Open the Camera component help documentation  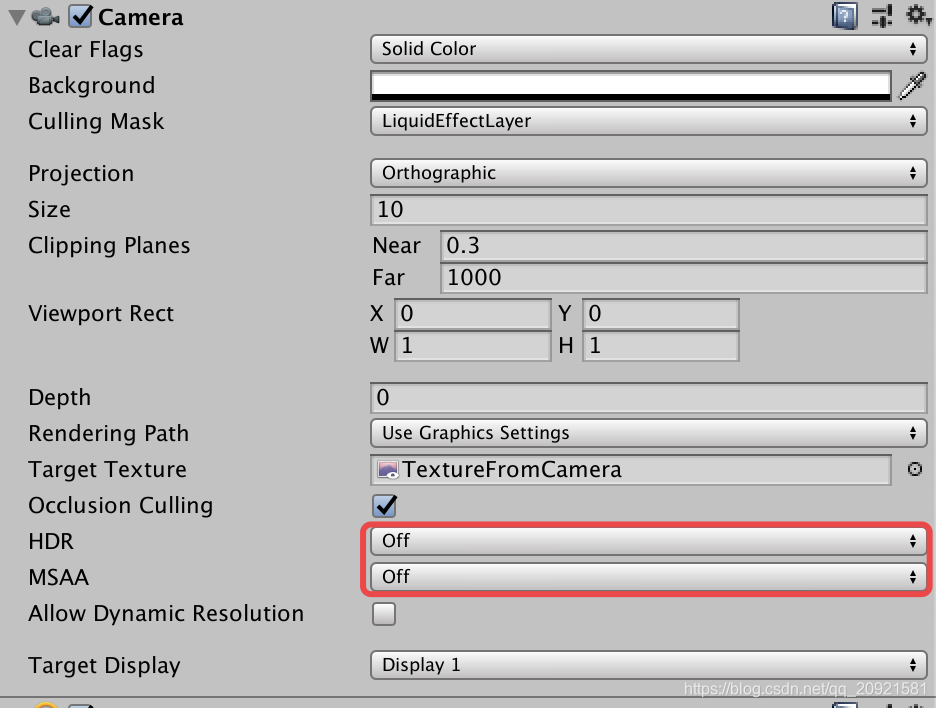[844, 16]
